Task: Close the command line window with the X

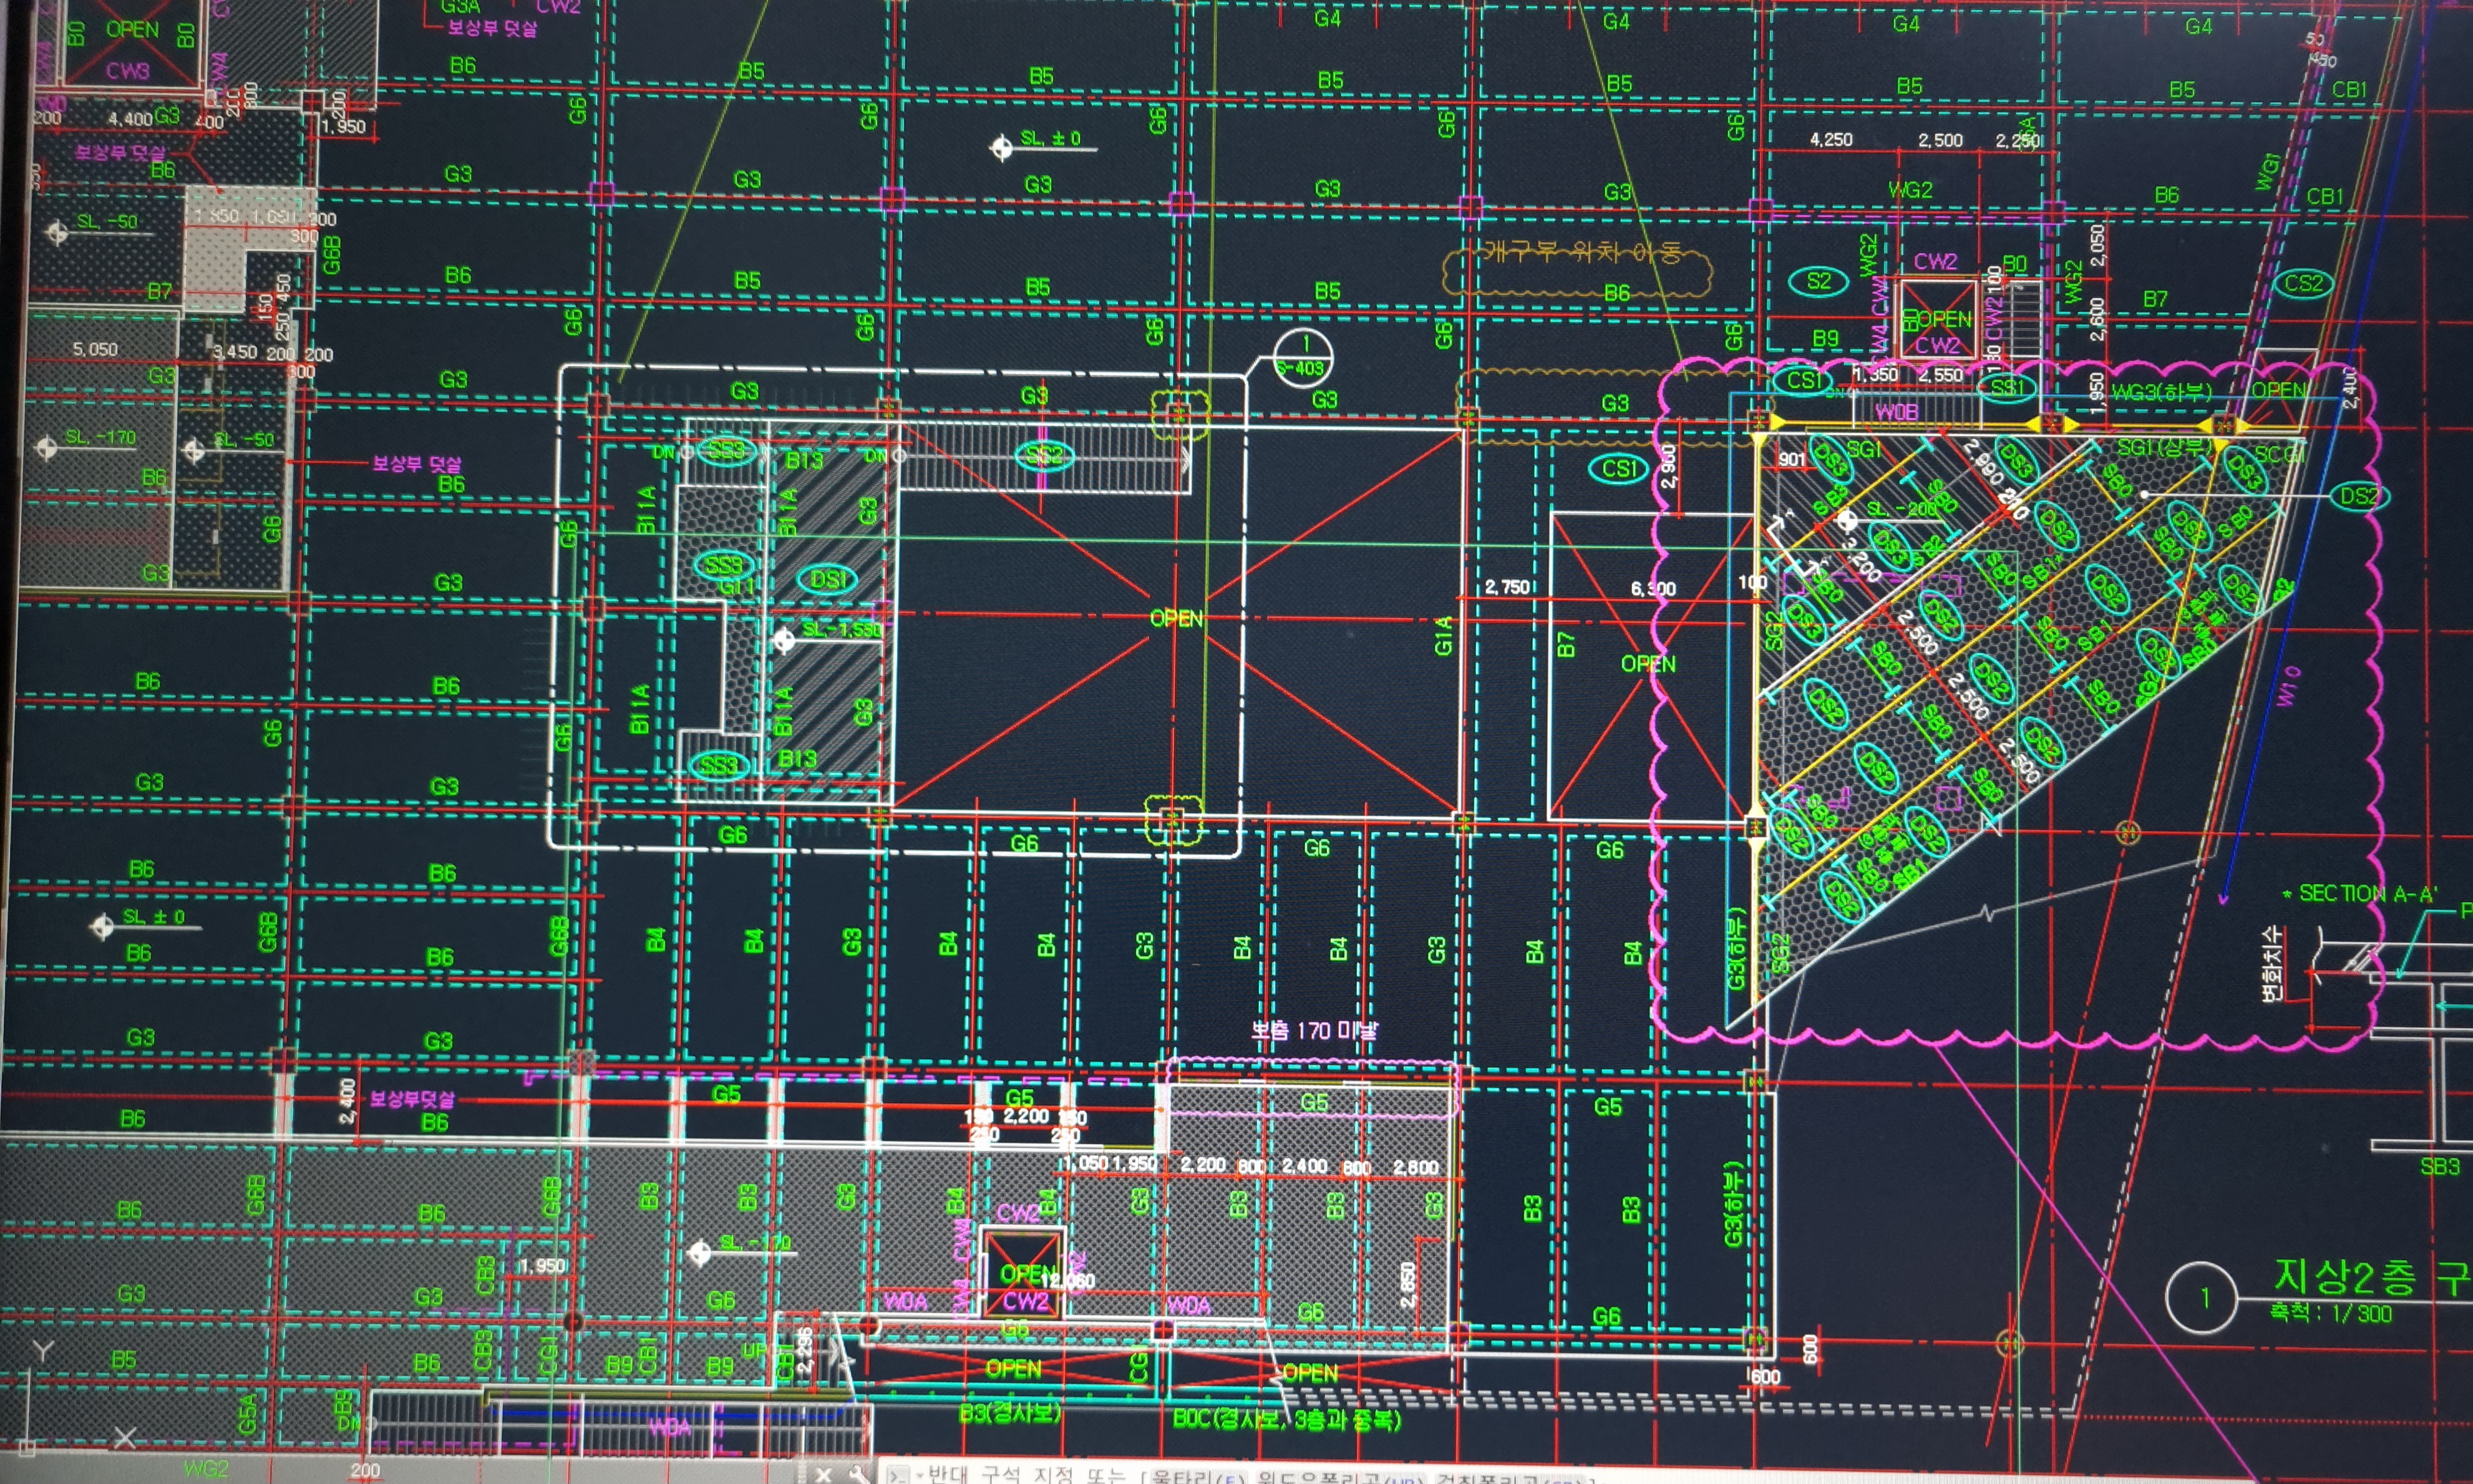Action: click(823, 1475)
